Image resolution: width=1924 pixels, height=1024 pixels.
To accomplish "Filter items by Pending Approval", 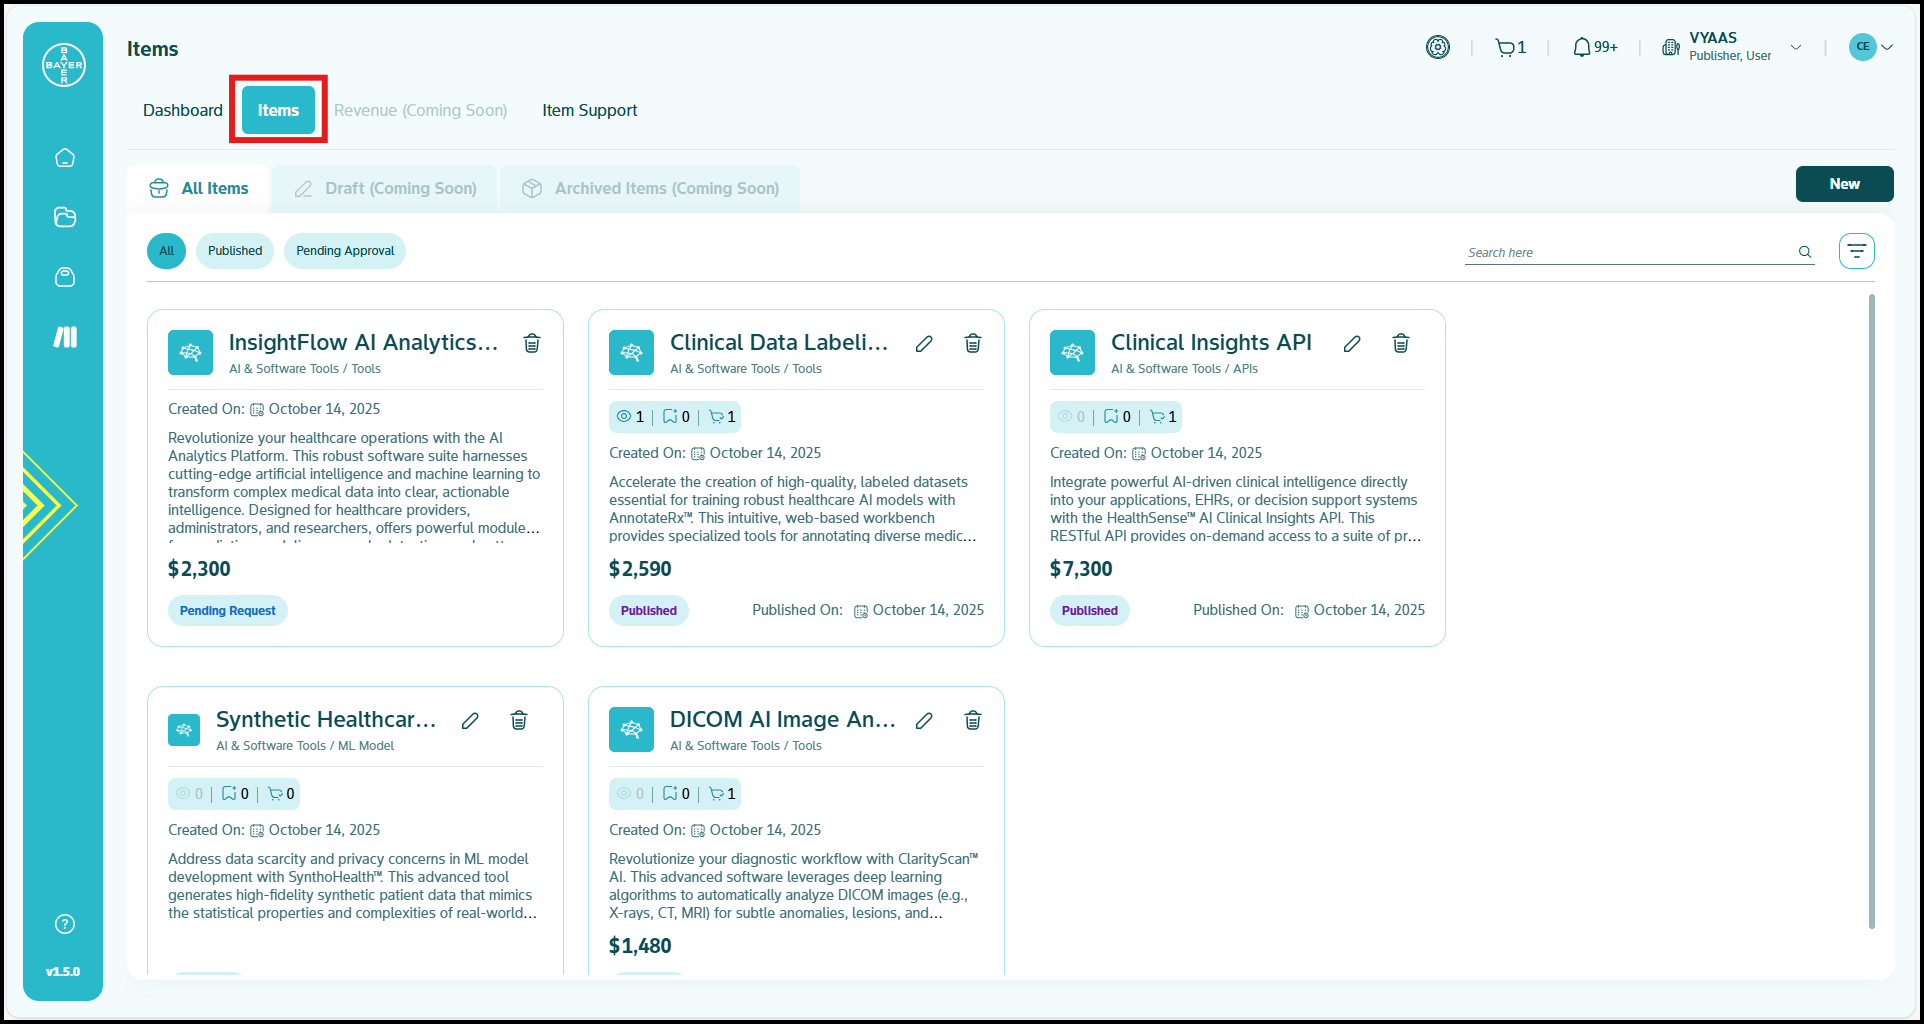I will click(x=345, y=251).
